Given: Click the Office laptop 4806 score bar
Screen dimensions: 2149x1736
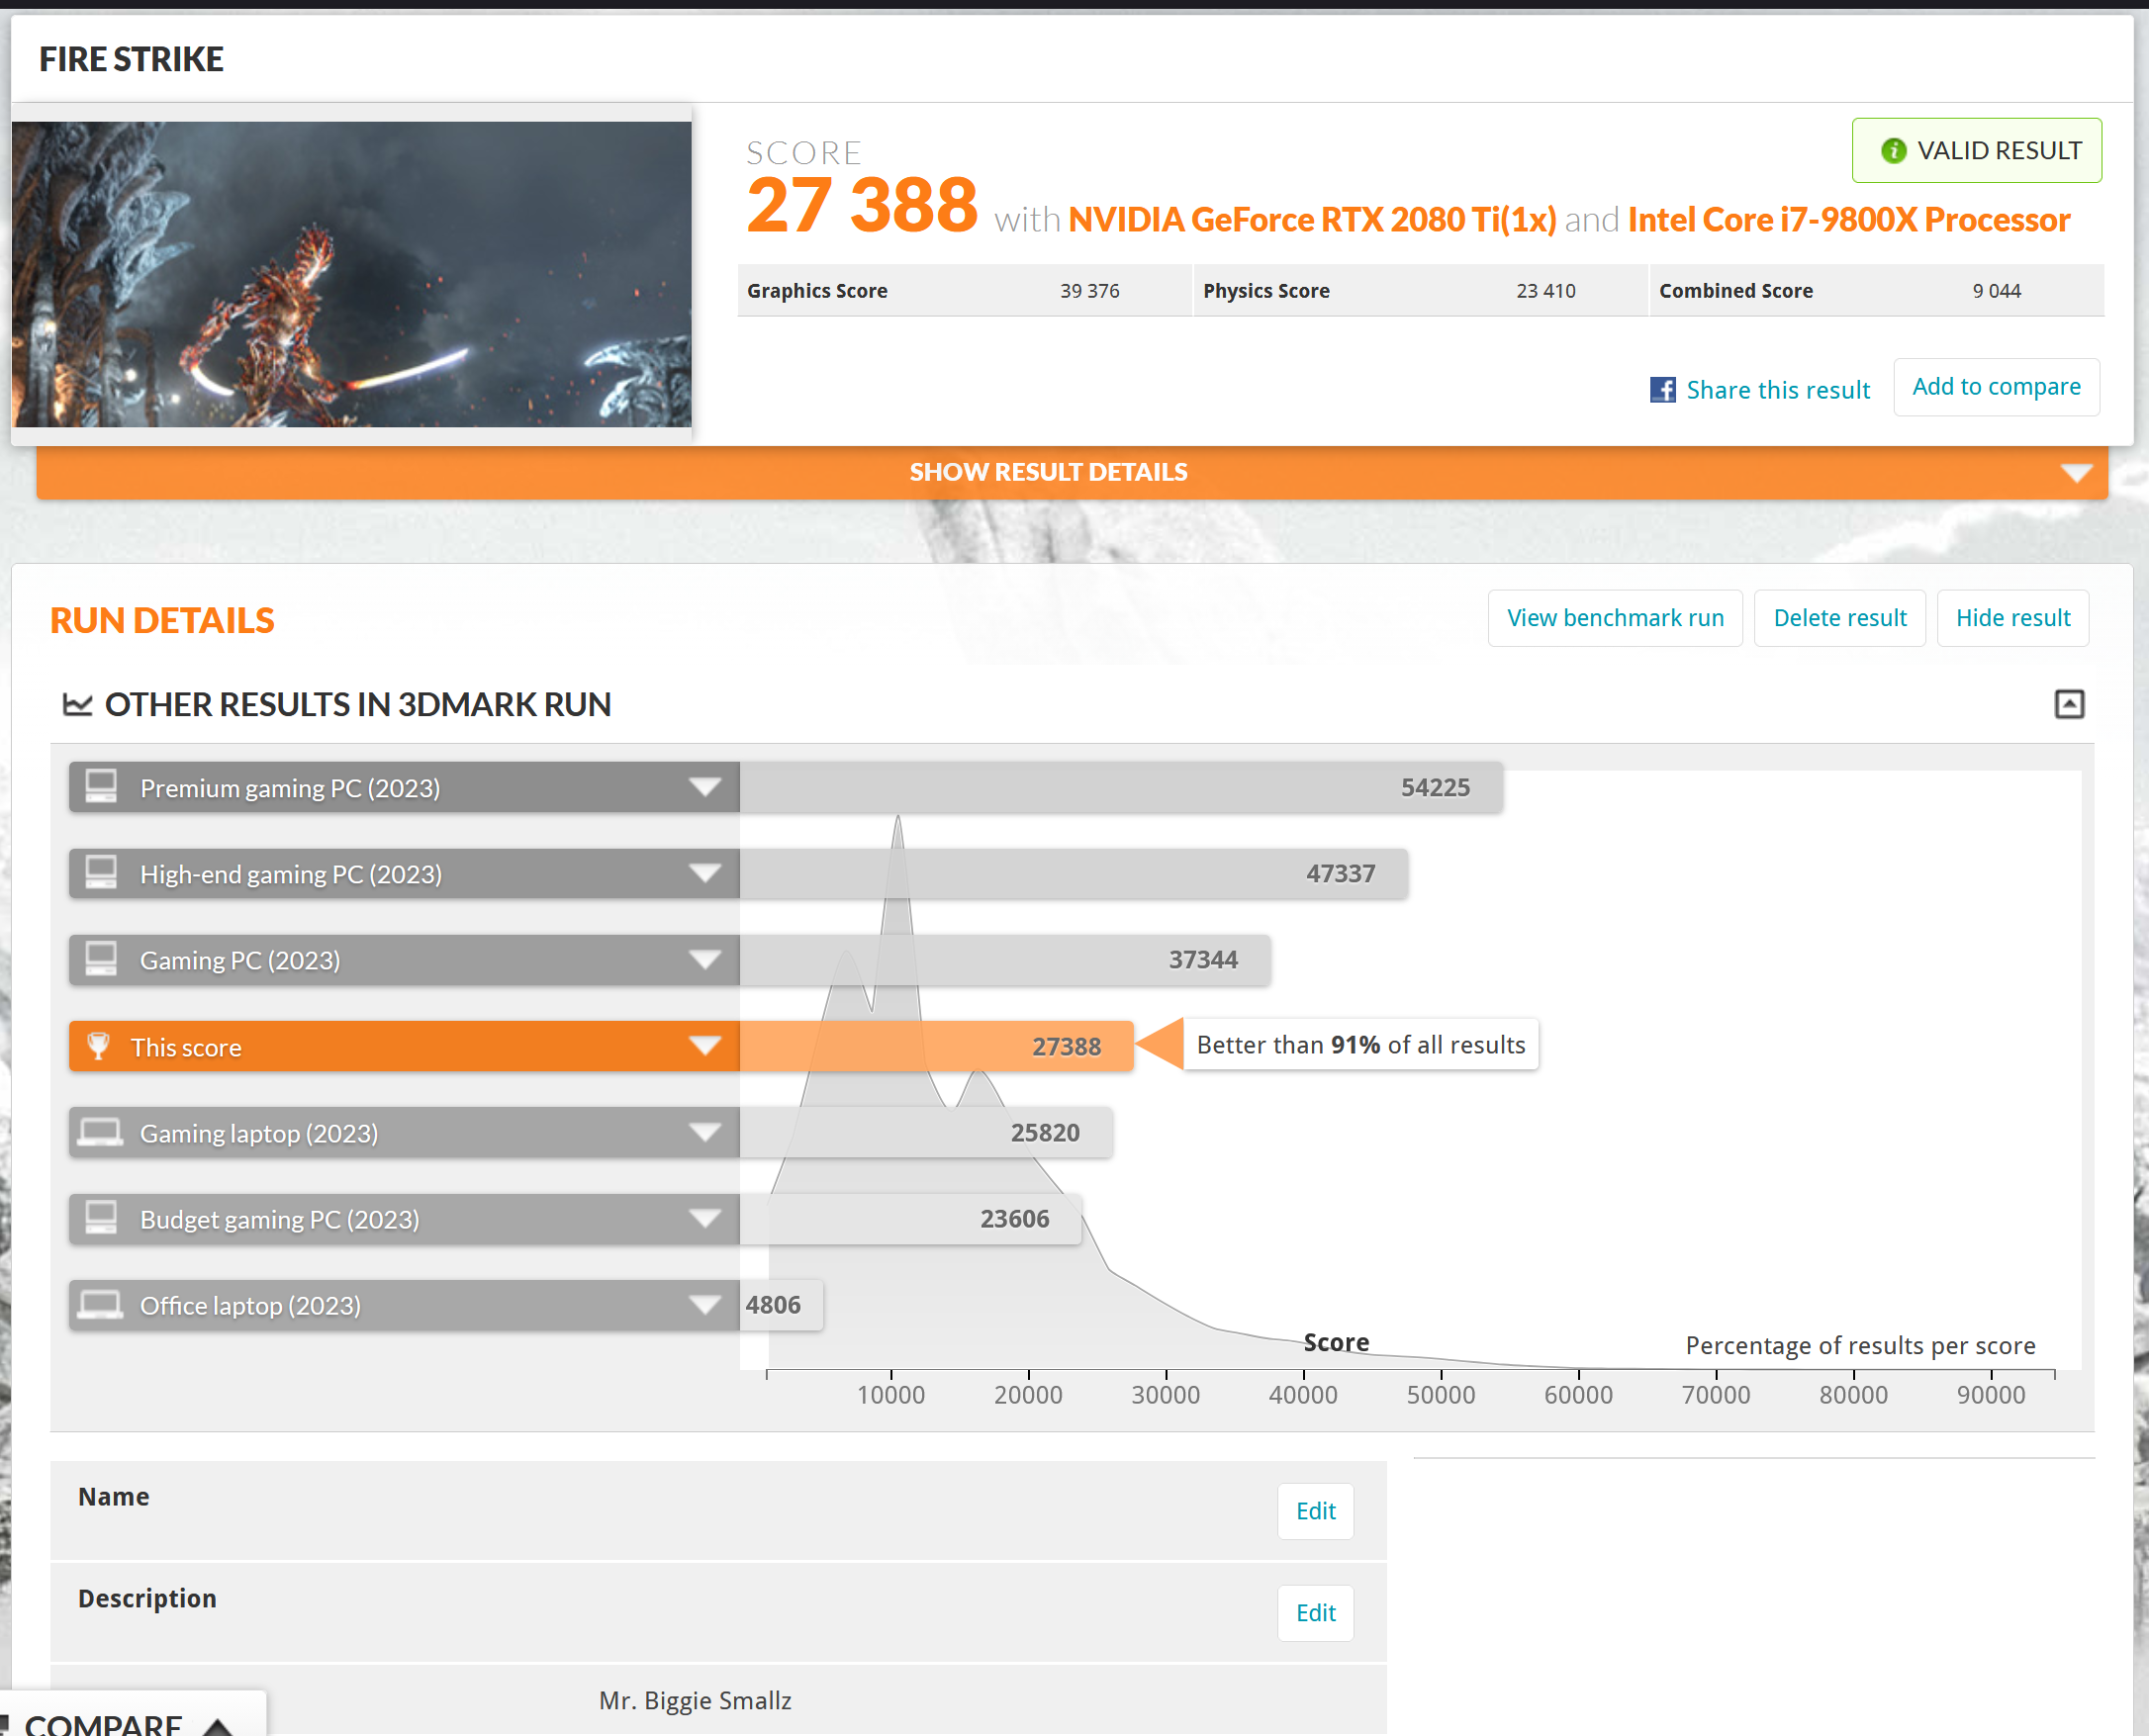Looking at the screenshot, I should point(781,1305).
